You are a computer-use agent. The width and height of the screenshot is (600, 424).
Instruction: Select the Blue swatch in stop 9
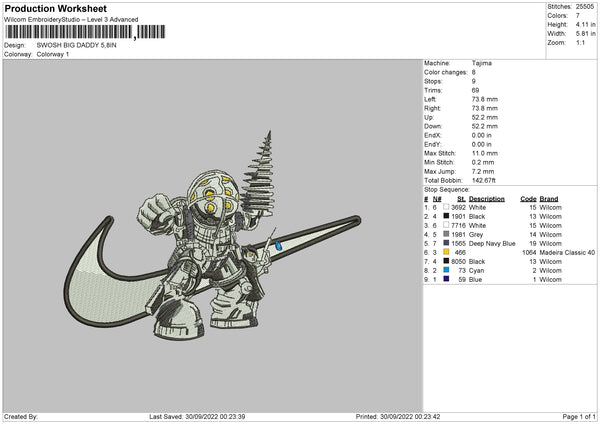click(x=446, y=279)
